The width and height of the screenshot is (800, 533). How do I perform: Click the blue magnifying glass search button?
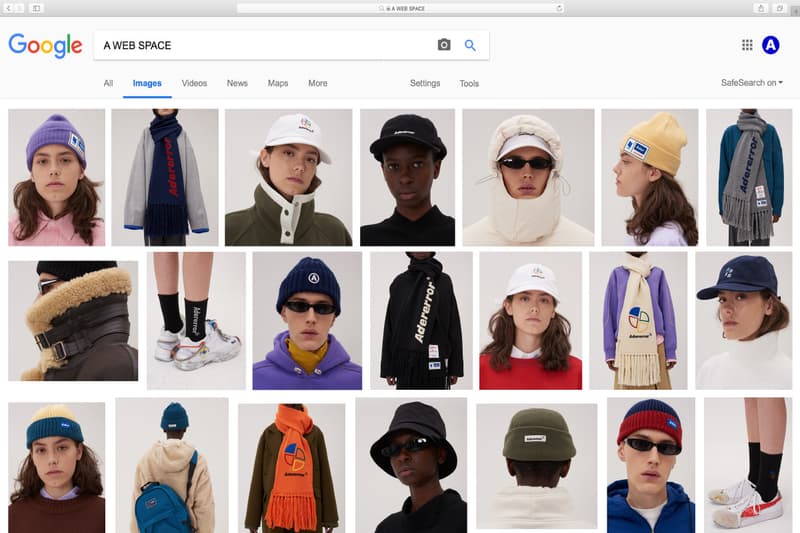pyautogui.click(x=470, y=45)
